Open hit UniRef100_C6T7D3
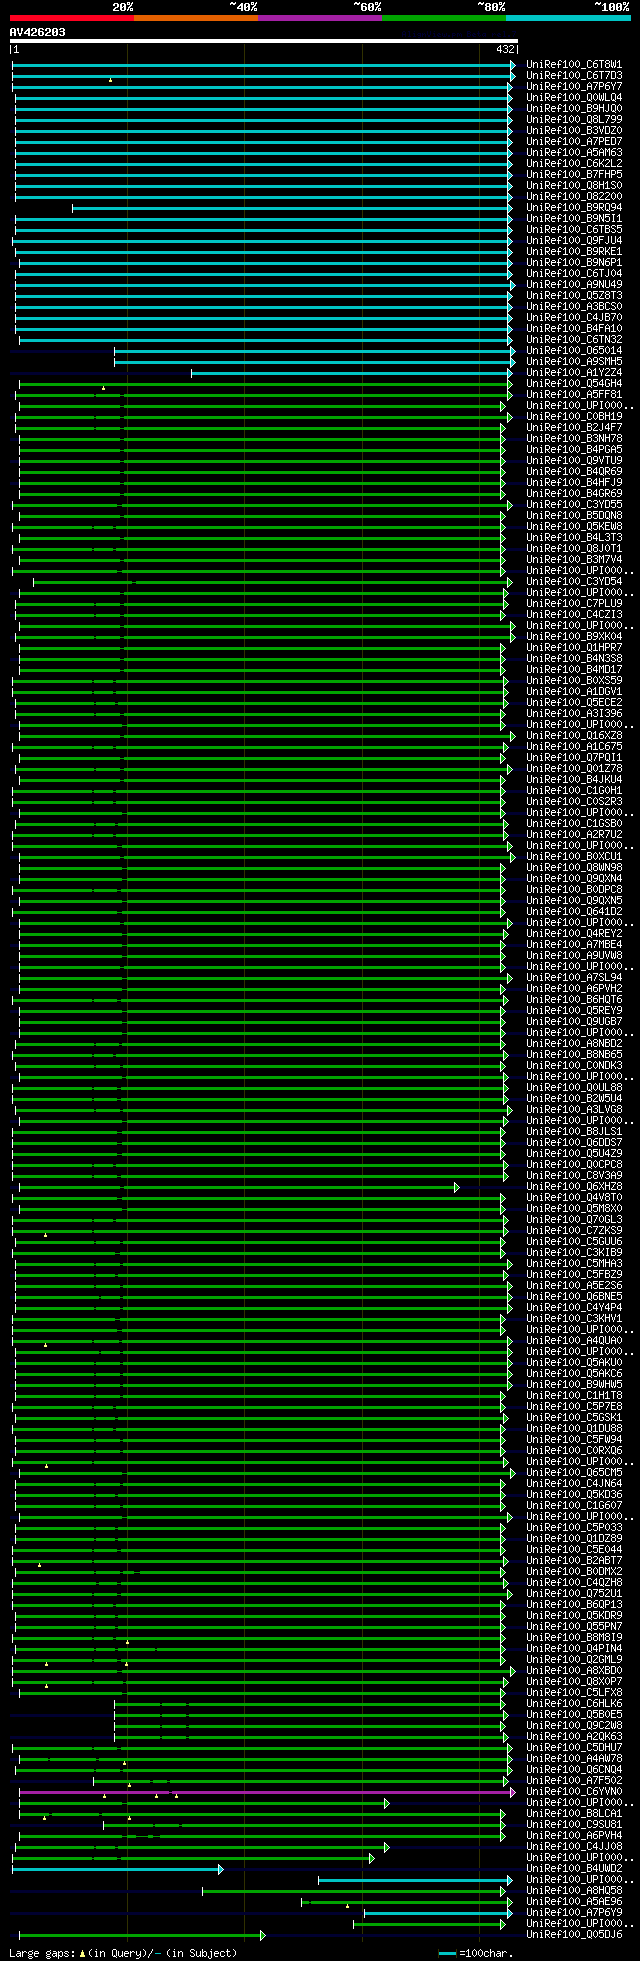 (574, 76)
